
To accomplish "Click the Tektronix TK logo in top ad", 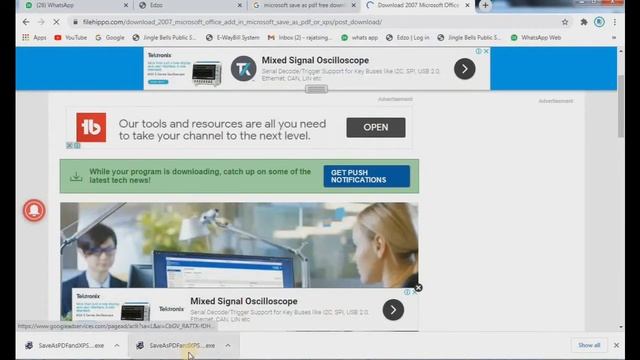I will click(244, 69).
